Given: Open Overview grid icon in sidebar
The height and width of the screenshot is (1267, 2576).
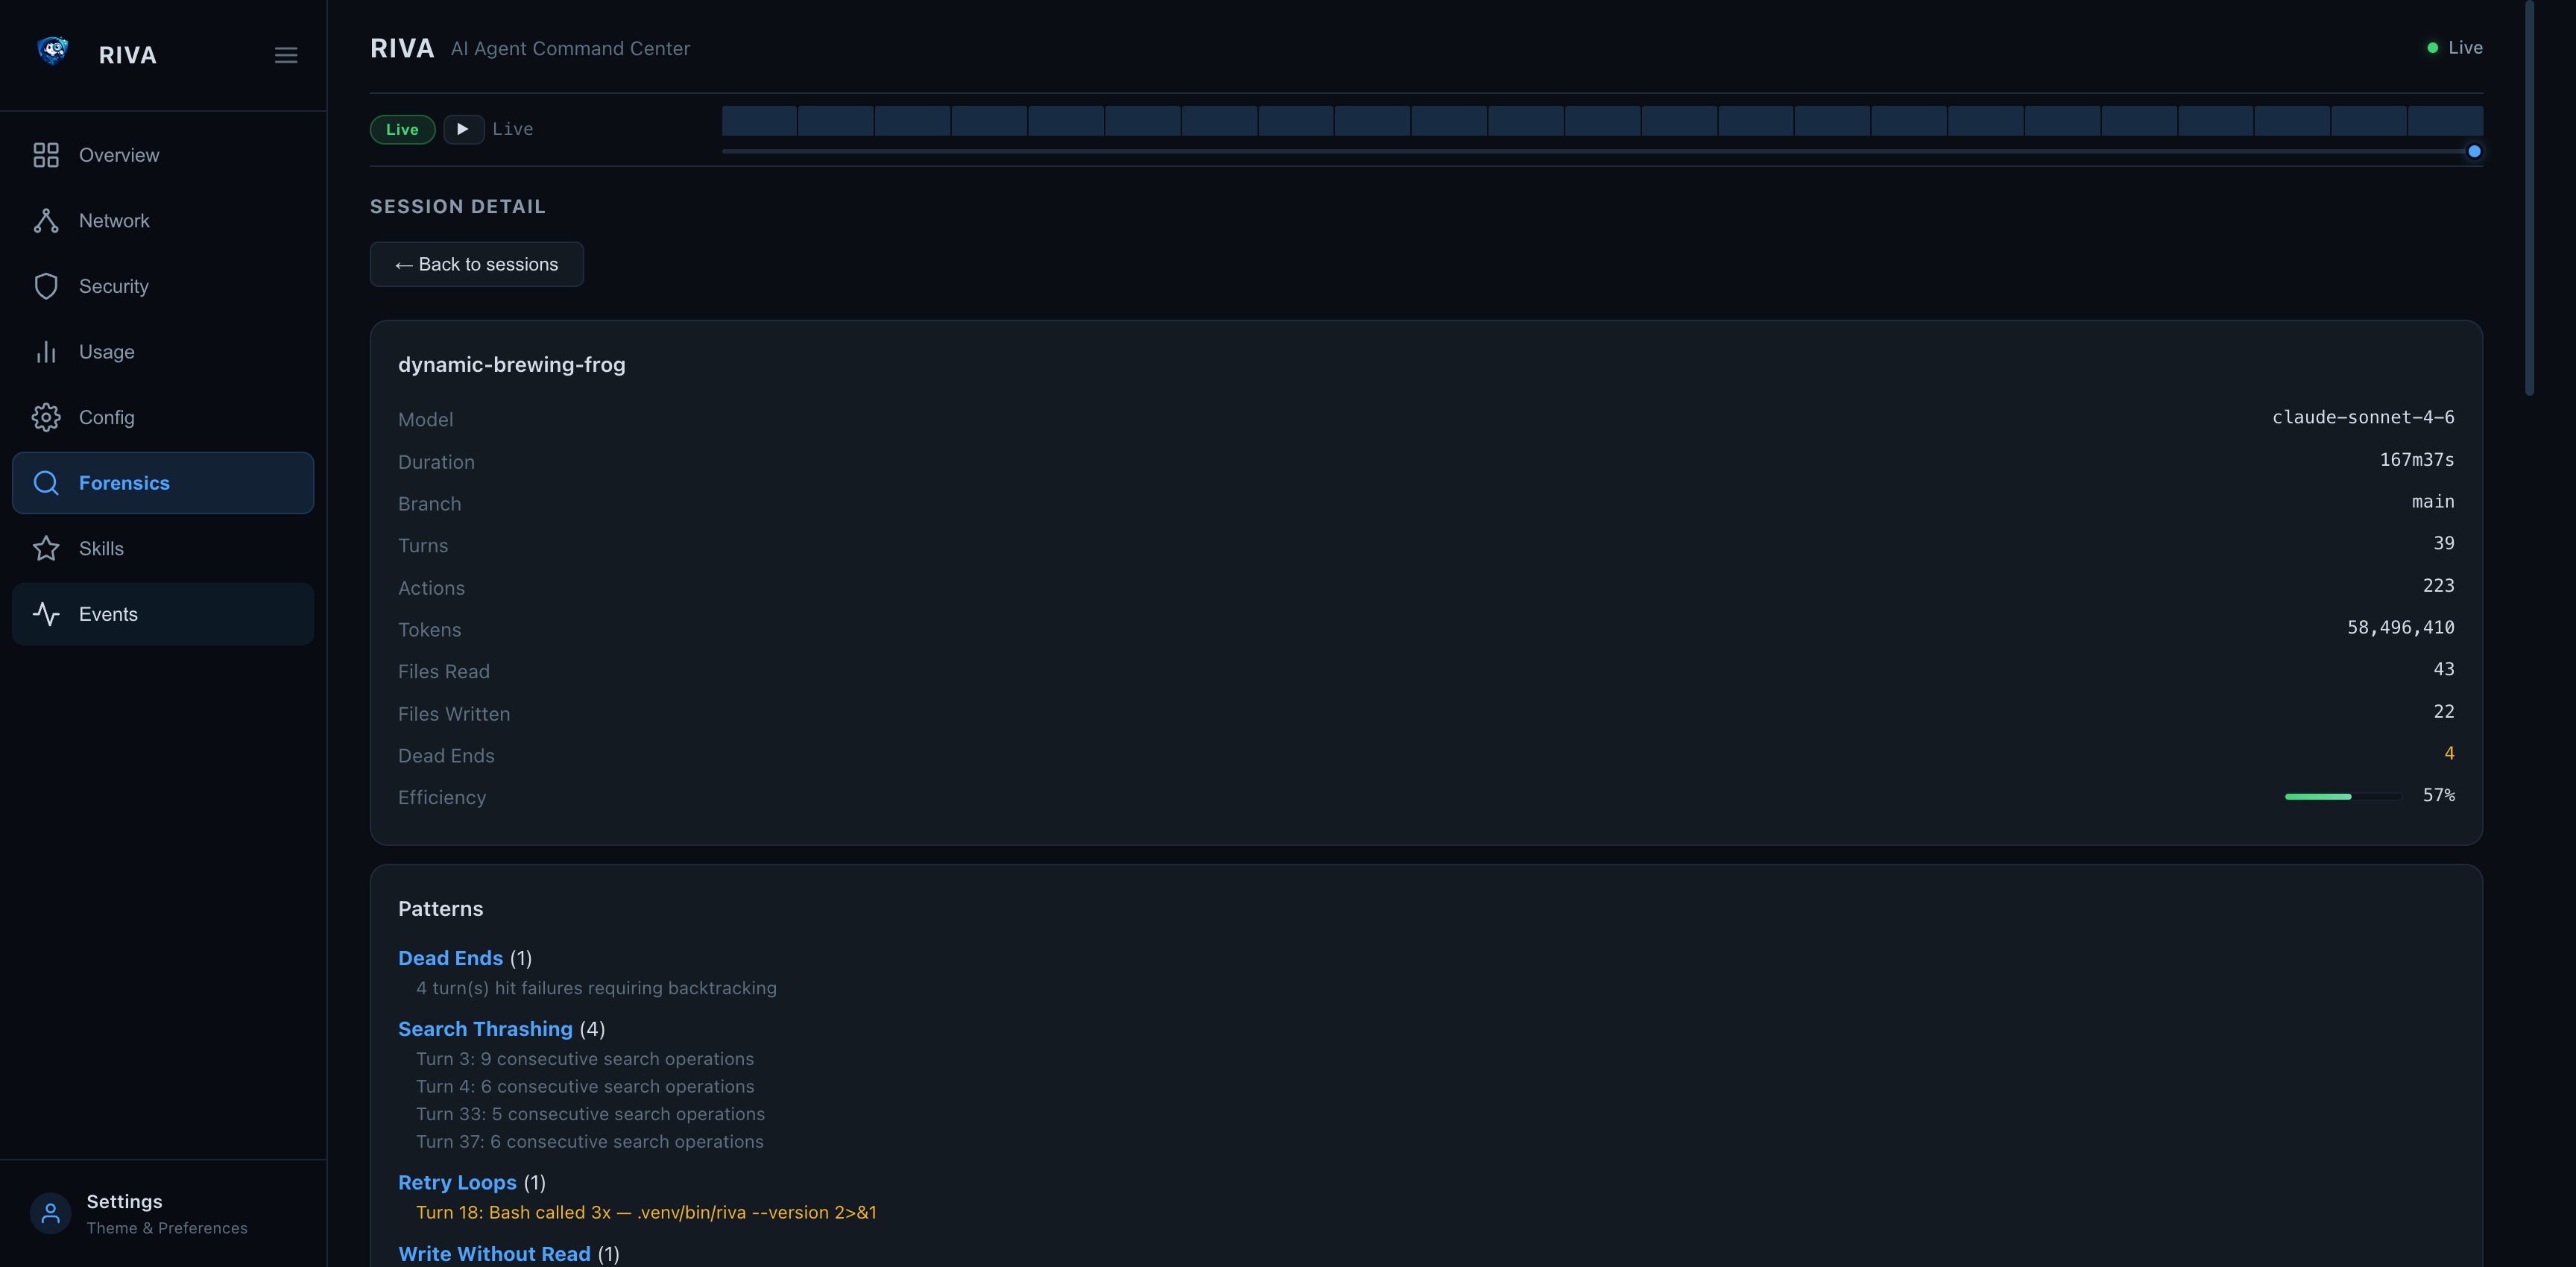Looking at the screenshot, I should pos(46,155).
